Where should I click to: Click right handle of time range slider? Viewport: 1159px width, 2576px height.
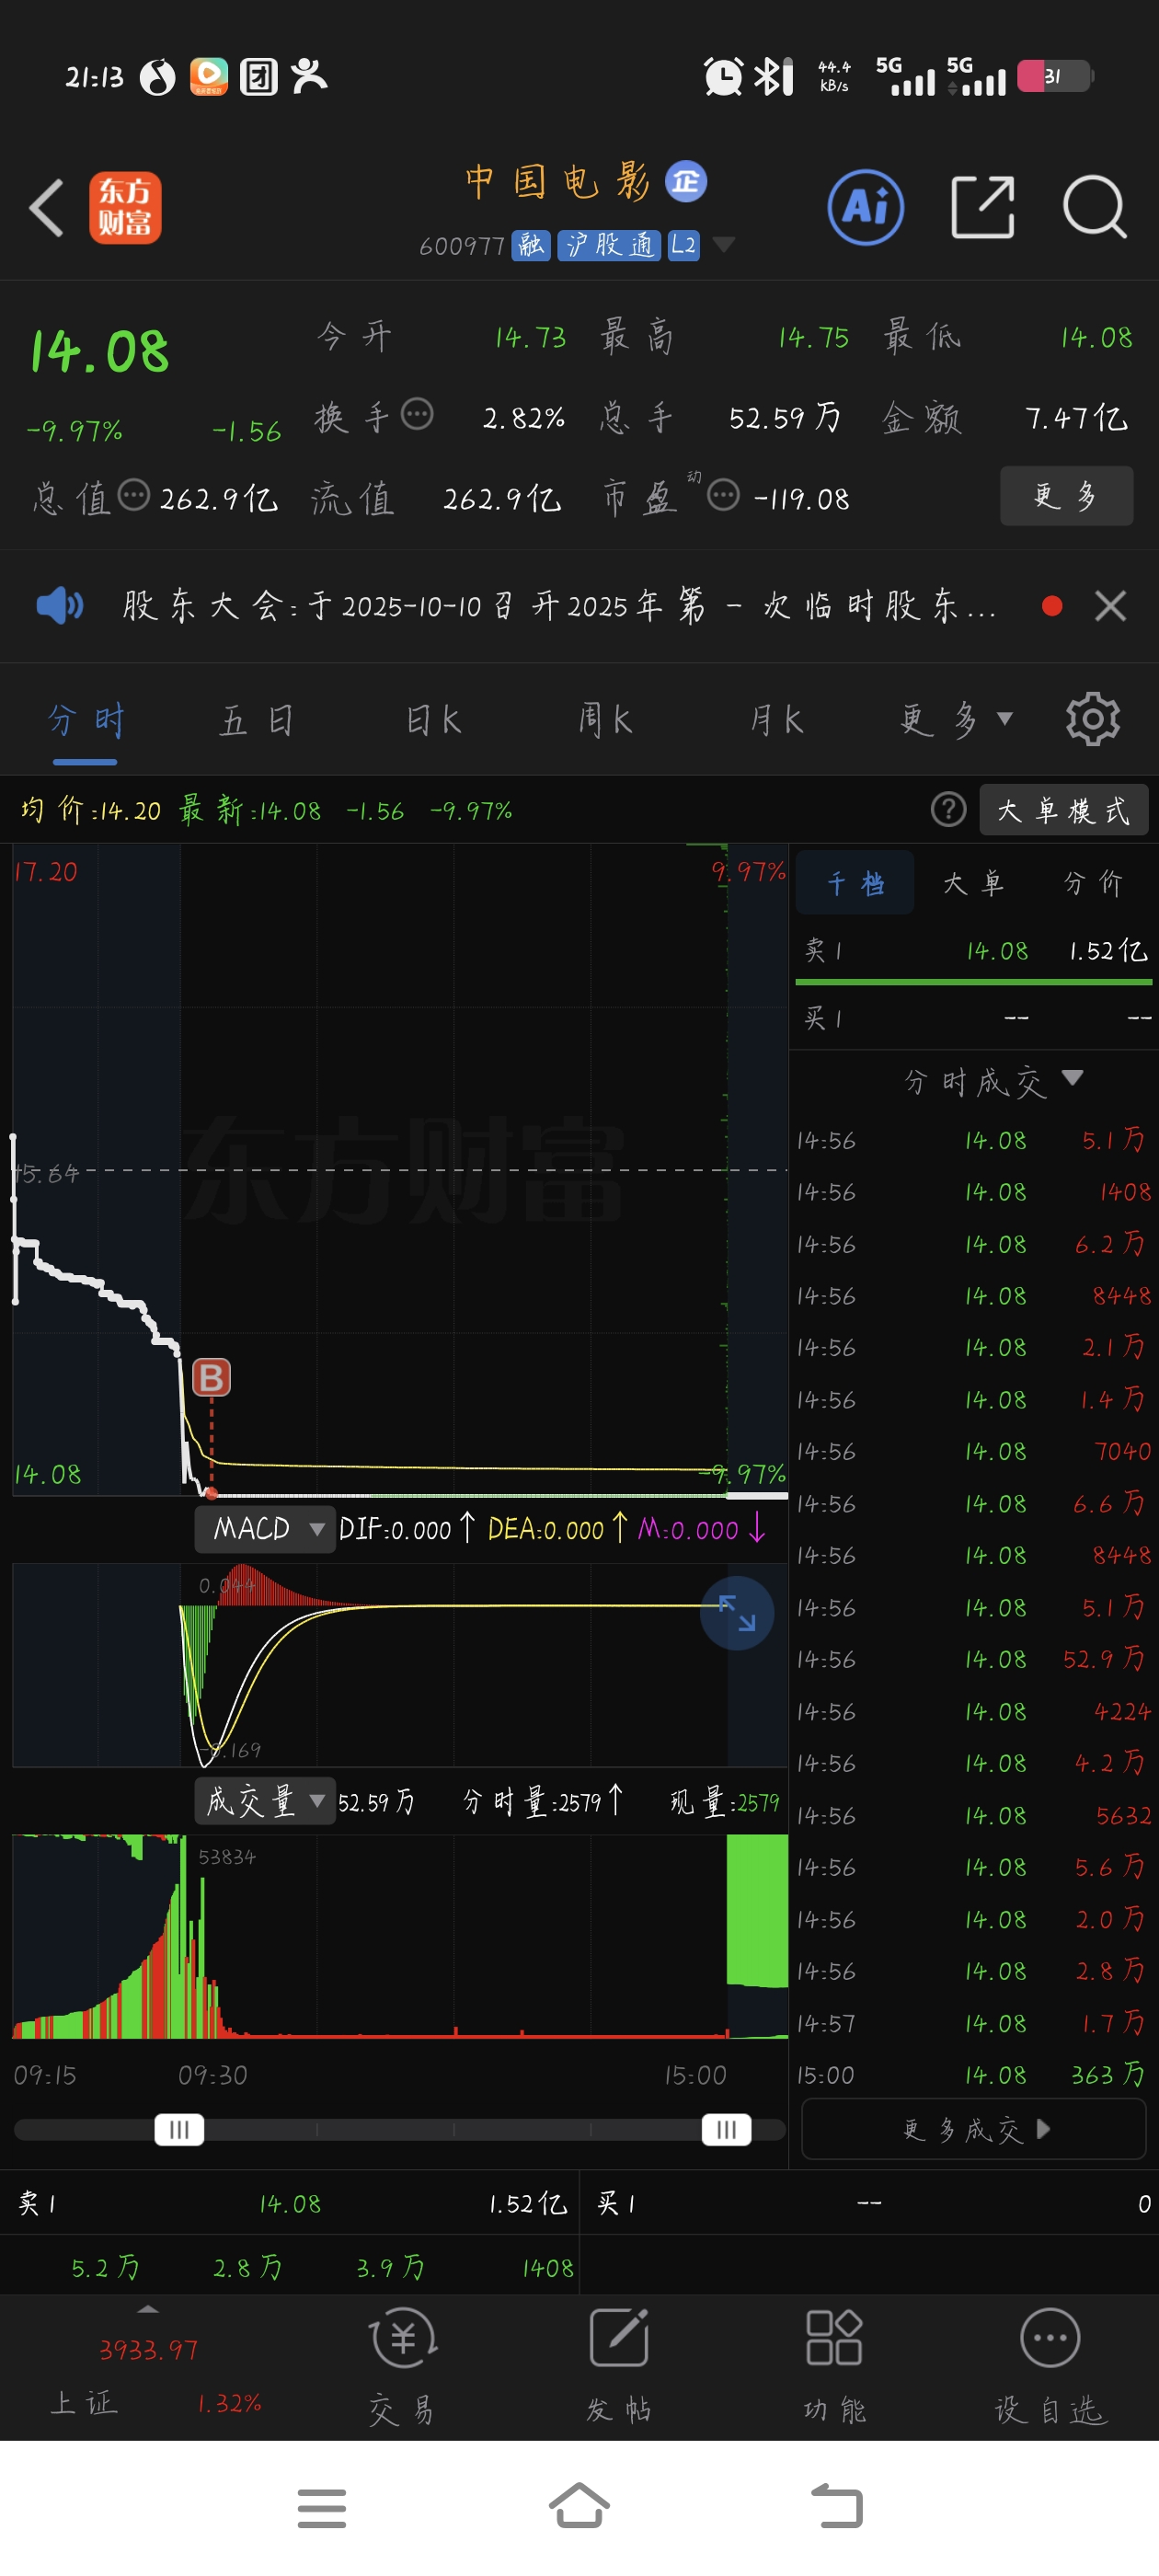[726, 2130]
